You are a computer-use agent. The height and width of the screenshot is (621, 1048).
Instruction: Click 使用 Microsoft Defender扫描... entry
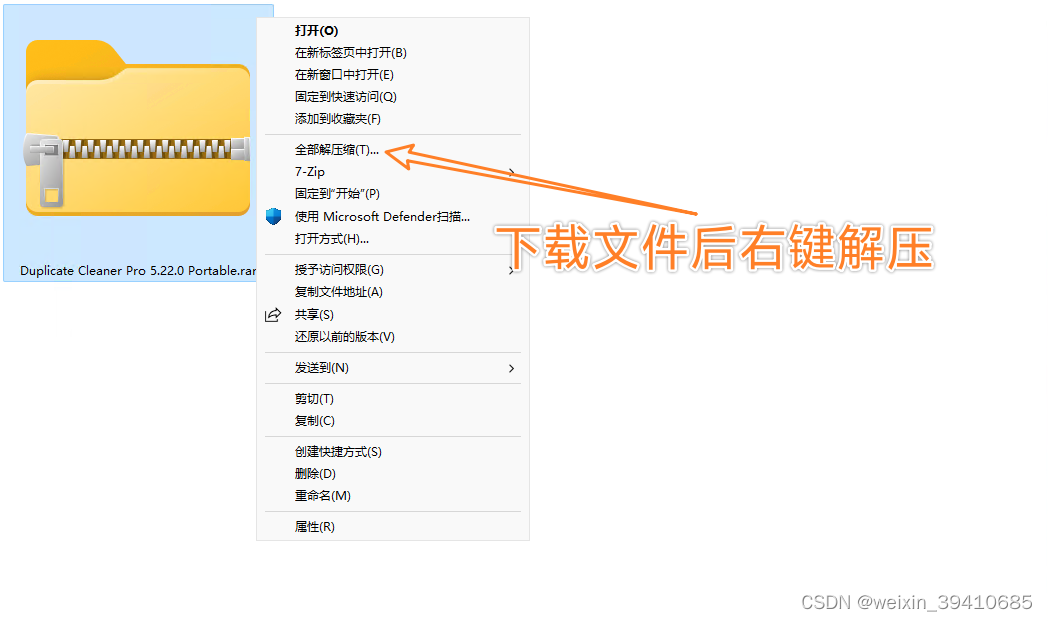(382, 217)
